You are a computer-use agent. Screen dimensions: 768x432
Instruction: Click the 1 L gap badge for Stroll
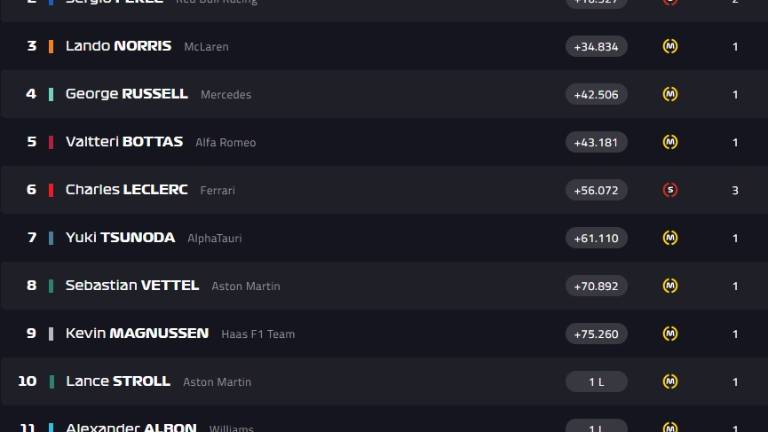pyautogui.click(x=596, y=382)
